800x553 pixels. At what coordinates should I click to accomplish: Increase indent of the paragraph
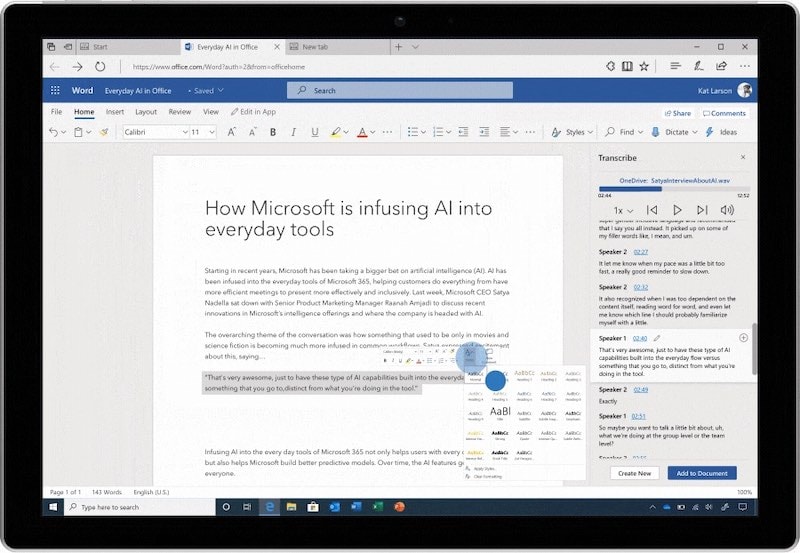point(484,132)
